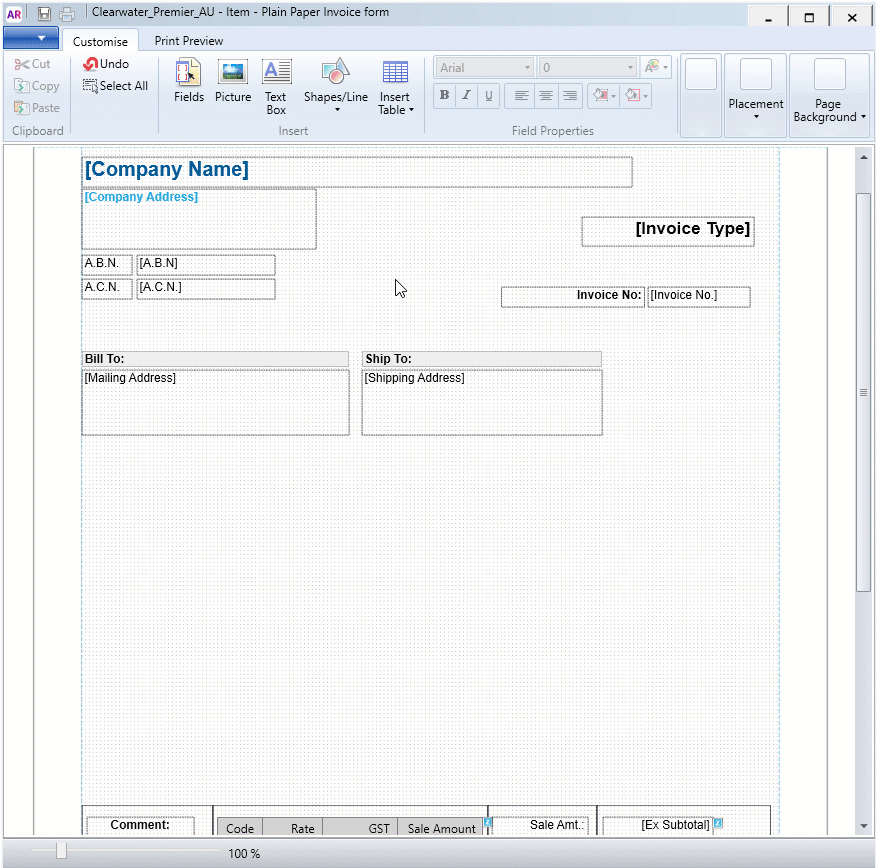Click the Save icon in title bar
This screenshot has height=868, width=876.
44,14
